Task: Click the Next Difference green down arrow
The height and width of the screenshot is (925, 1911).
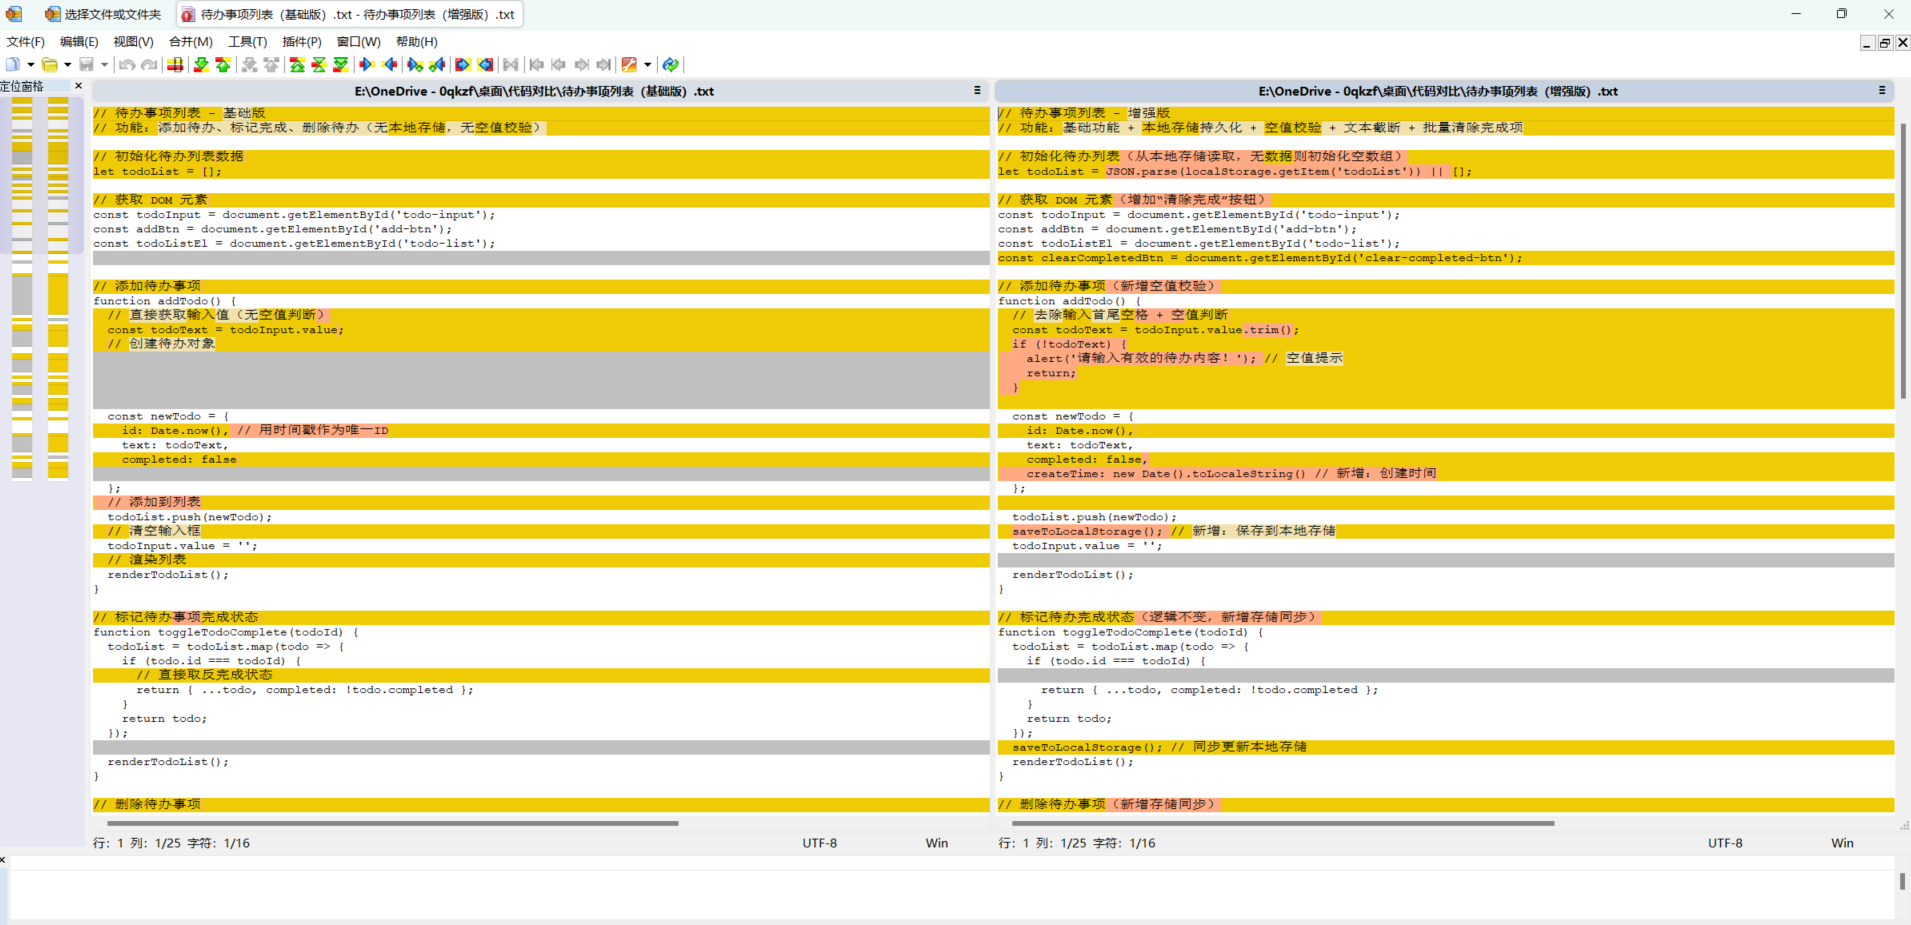Action: pyautogui.click(x=201, y=65)
